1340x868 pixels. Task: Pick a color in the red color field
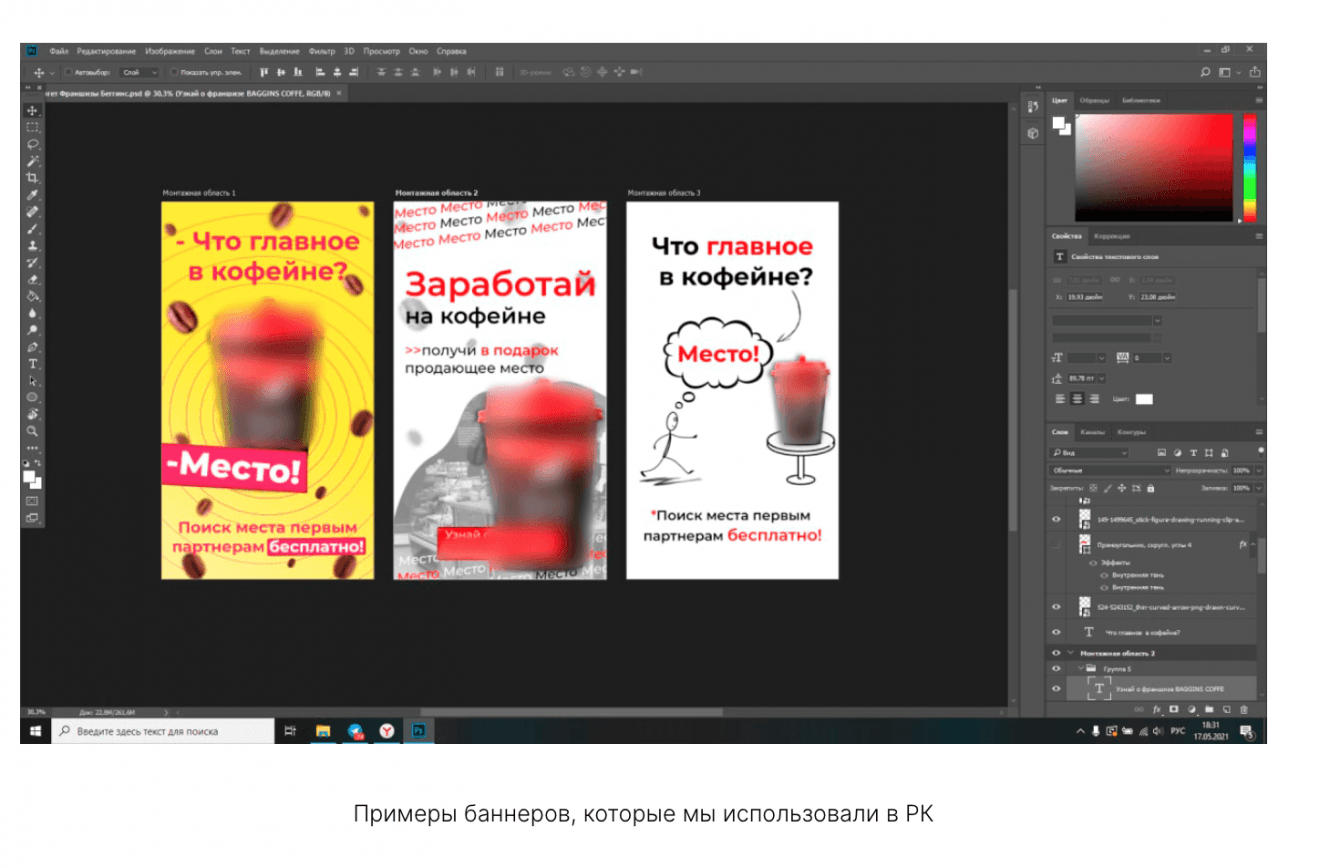pos(1153,168)
